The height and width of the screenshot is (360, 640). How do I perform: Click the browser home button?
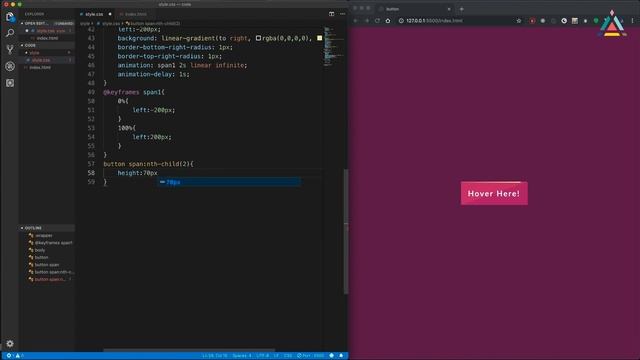pyautogui.click(x=388, y=21)
